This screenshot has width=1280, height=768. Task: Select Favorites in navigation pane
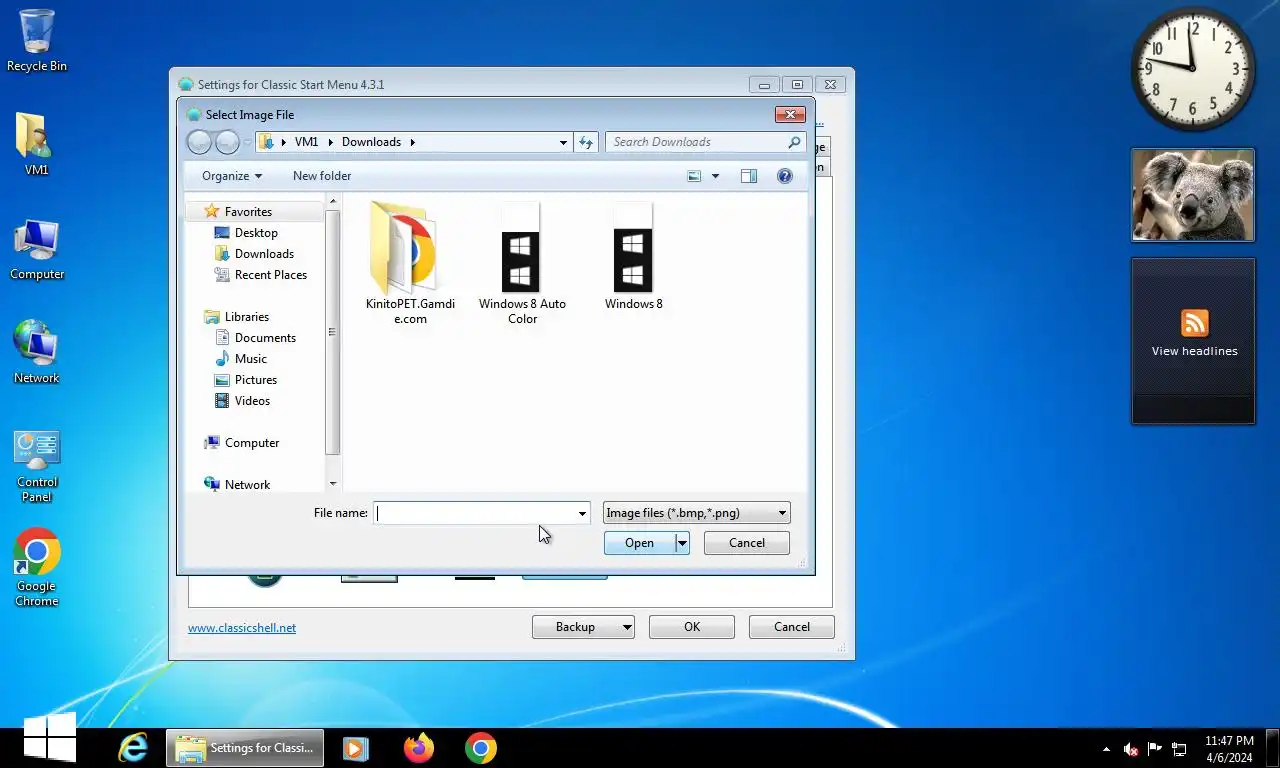(248, 211)
